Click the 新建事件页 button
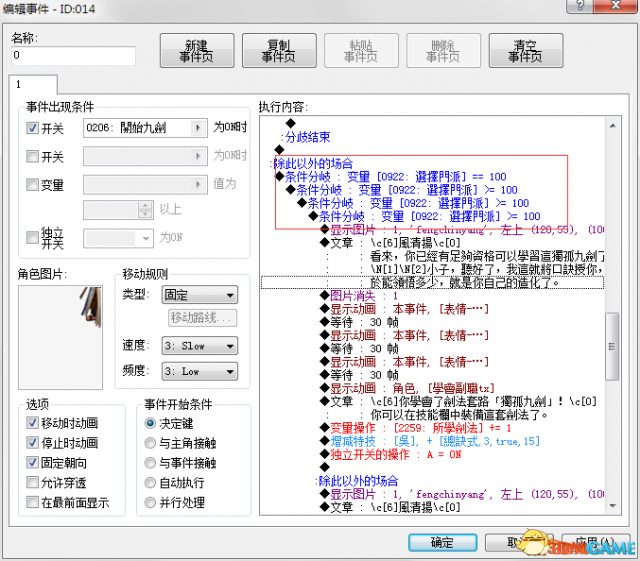Image resolution: width=640 pixels, height=561 pixels. coord(197,51)
